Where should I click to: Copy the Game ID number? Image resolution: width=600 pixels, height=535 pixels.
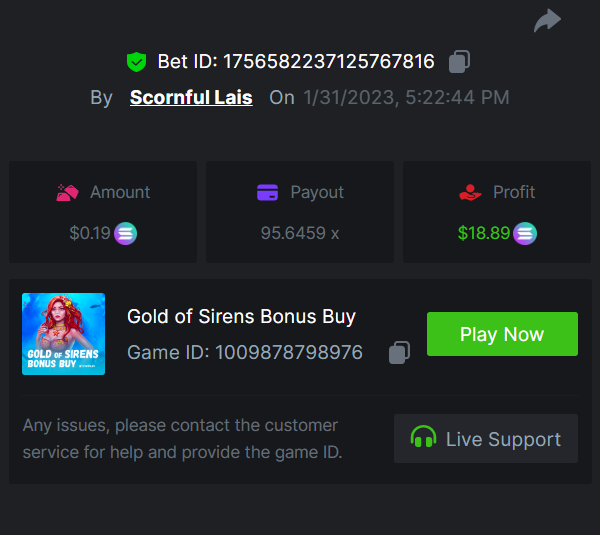399,353
